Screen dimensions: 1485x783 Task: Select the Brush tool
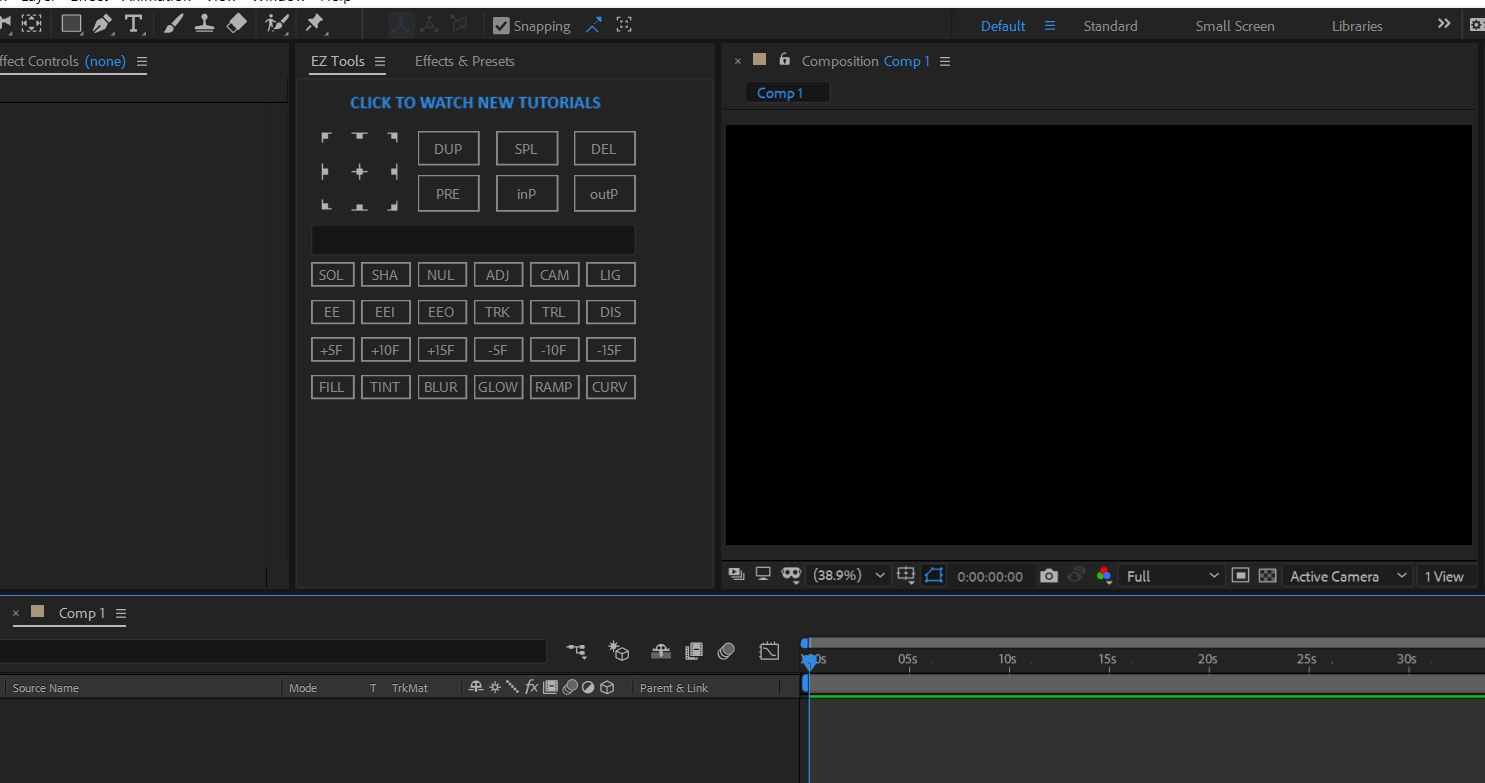(174, 24)
